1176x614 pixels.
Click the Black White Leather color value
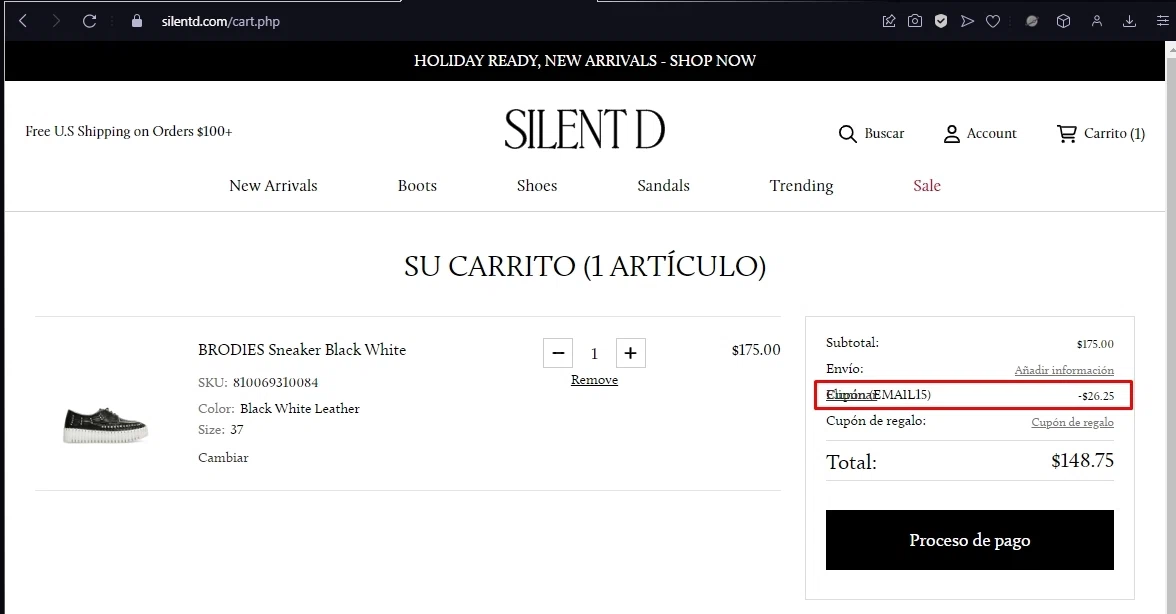point(299,409)
